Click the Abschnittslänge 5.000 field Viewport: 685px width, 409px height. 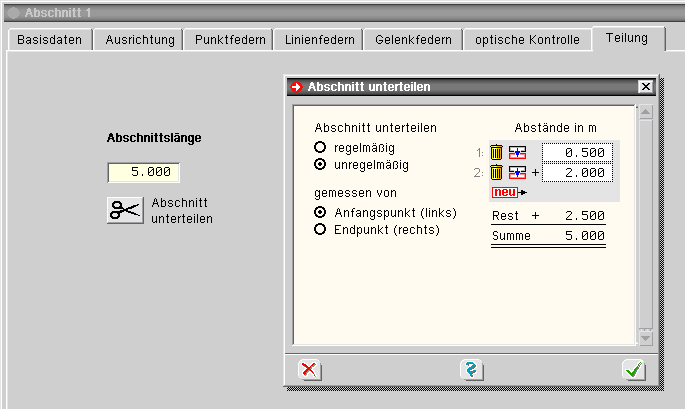coord(144,172)
